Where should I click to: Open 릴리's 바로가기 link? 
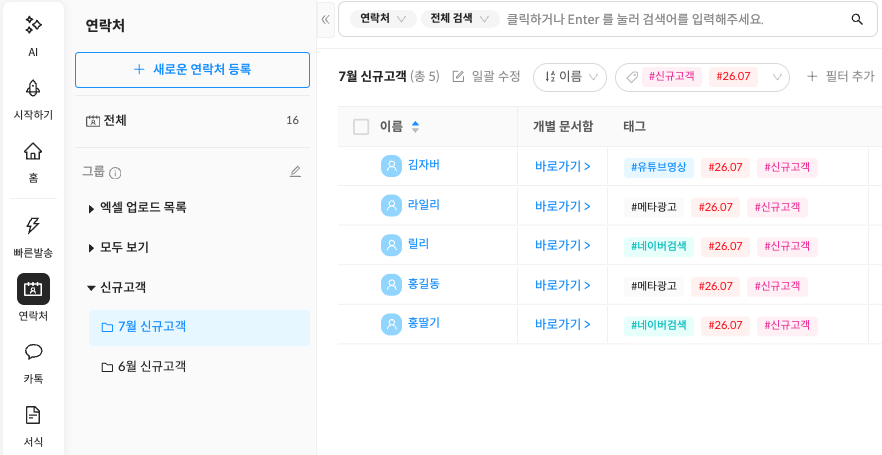(562, 246)
